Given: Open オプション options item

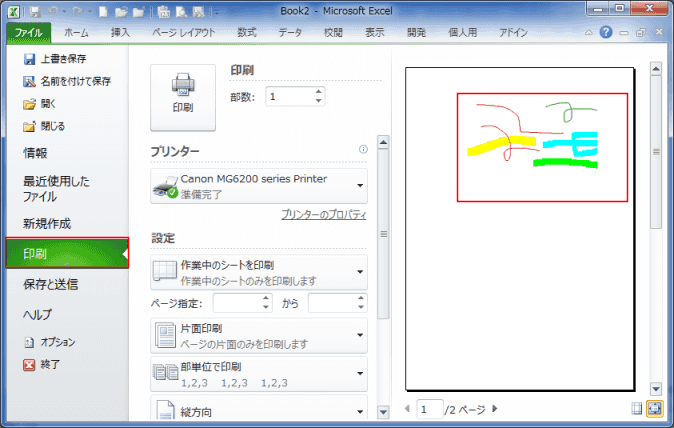Looking at the screenshot, I should (x=49, y=342).
